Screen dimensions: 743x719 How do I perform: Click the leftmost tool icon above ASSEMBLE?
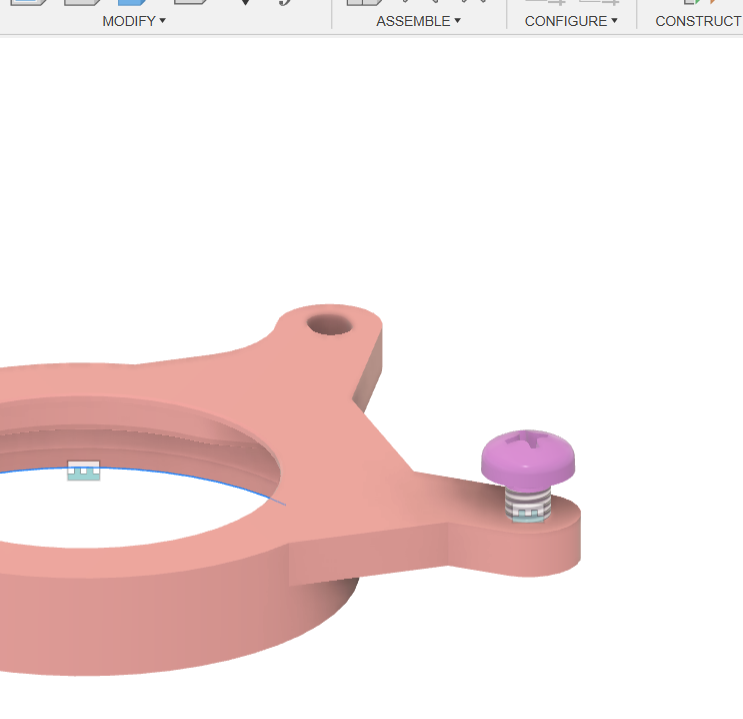361,3
